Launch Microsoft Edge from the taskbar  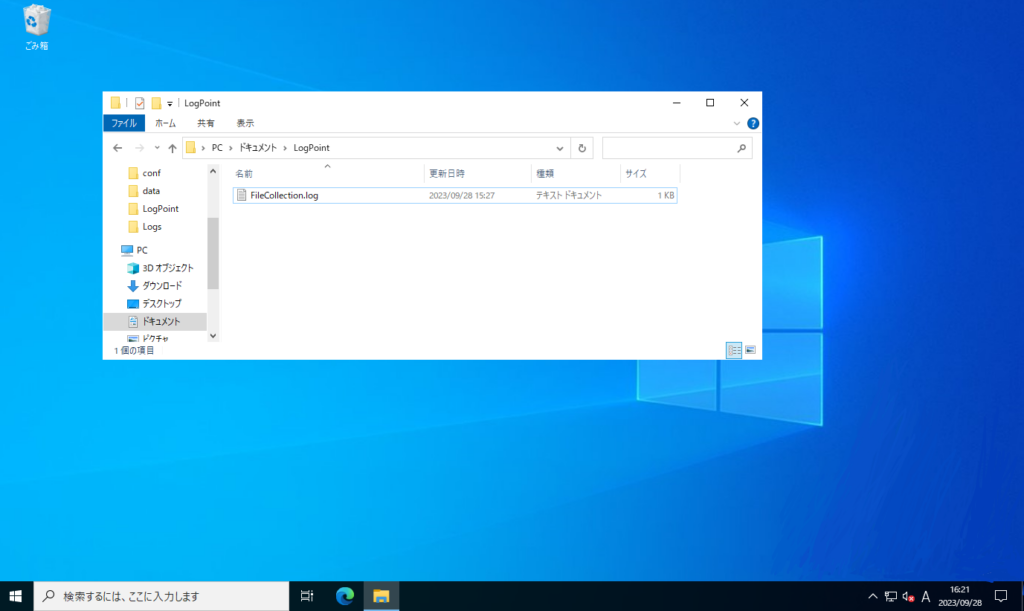pyautogui.click(x=345, y=596)
